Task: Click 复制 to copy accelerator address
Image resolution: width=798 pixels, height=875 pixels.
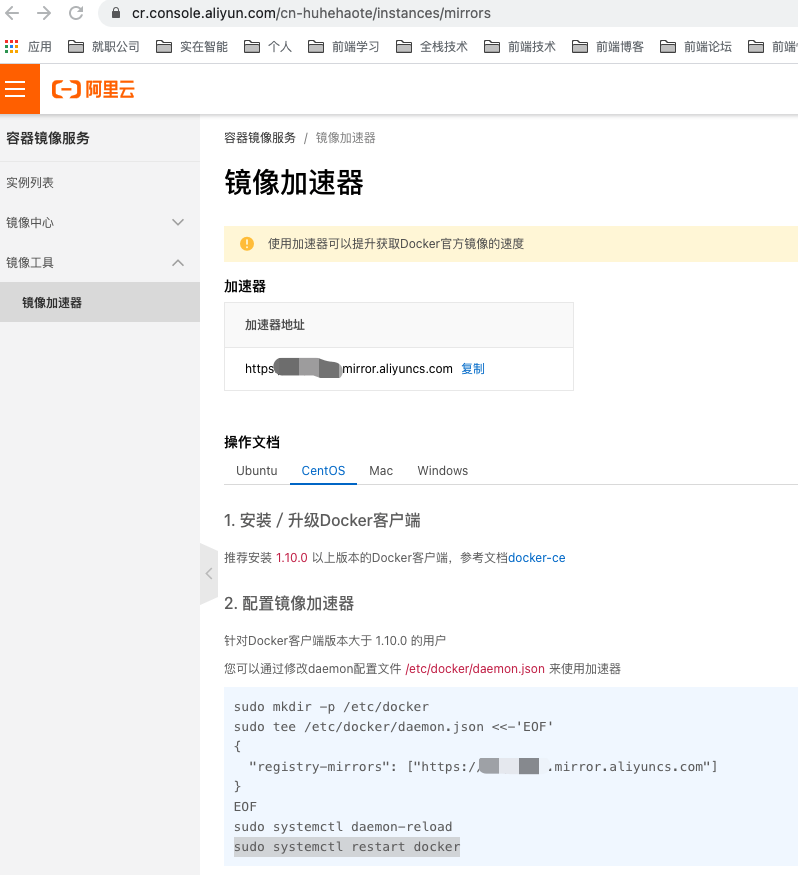Action: click(x=473, y=369)
